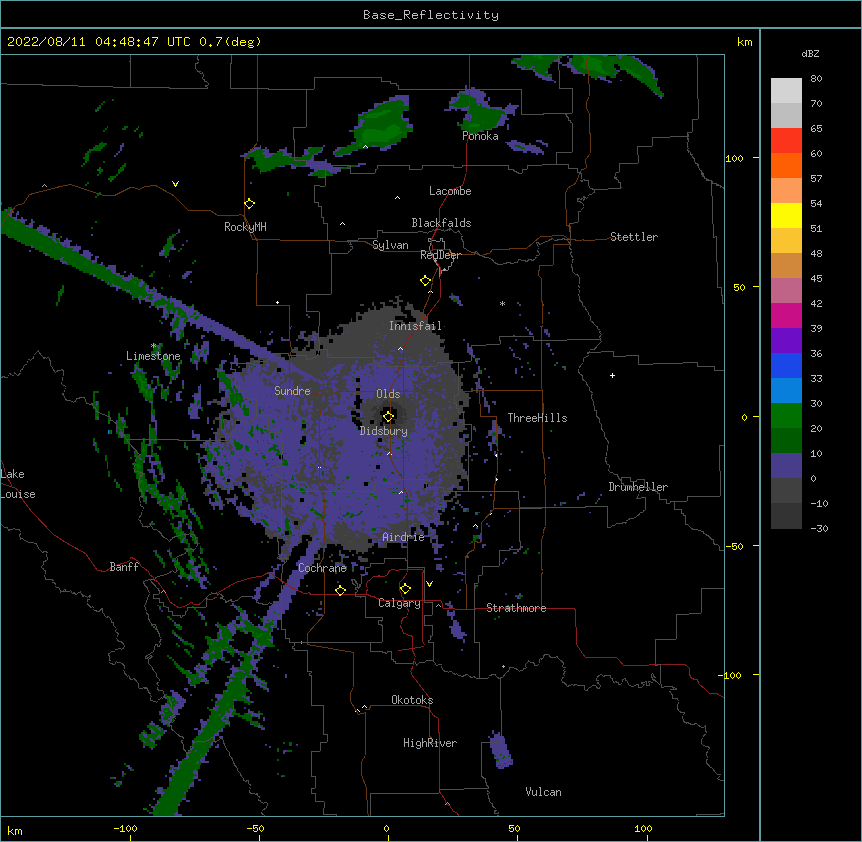862x842 pixels.
Task: Click the Base_Reflectivity title
Action: [x=431, y=15]
